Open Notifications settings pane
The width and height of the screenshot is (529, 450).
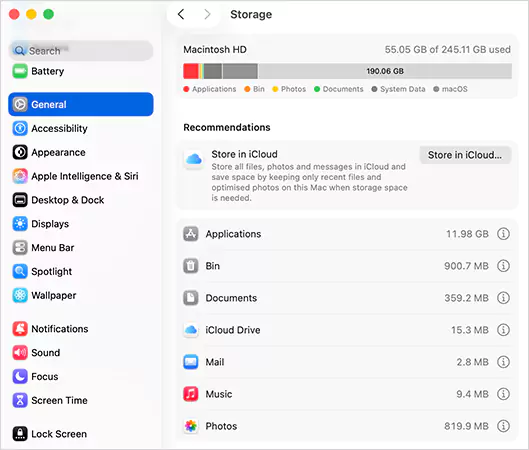click(x=81, y=329)
